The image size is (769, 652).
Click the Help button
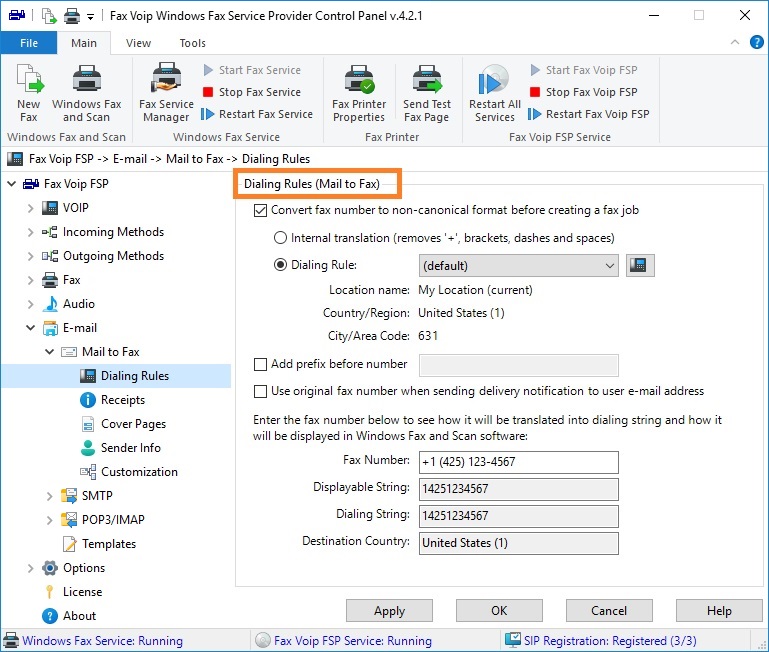coord(719,611)
